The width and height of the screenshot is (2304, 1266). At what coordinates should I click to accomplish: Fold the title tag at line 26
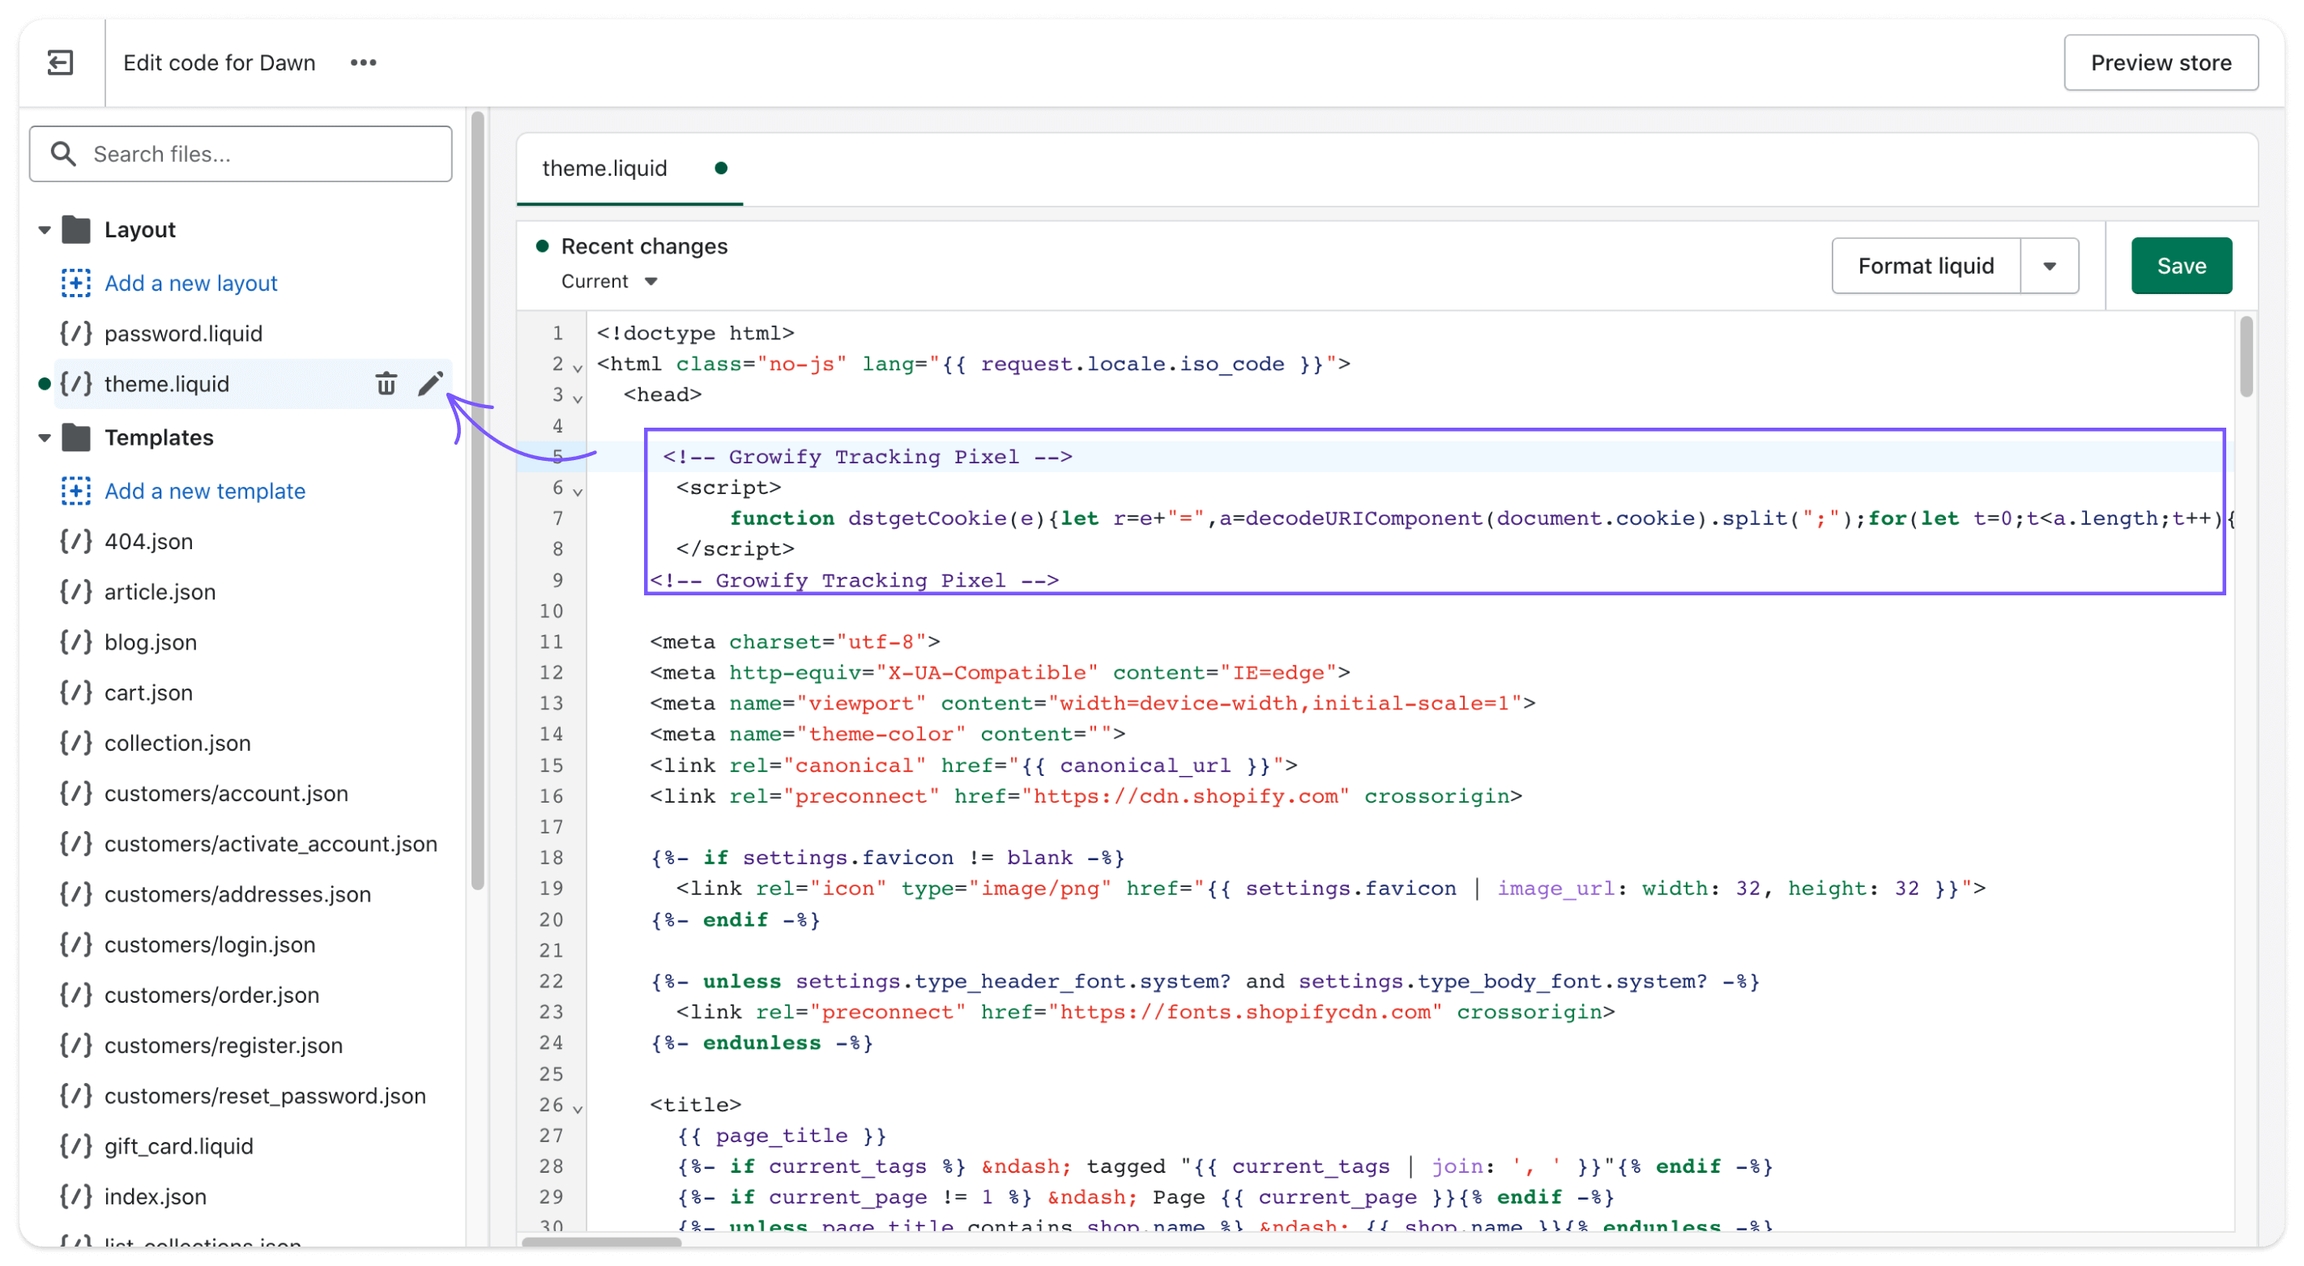pos(578,1108)
